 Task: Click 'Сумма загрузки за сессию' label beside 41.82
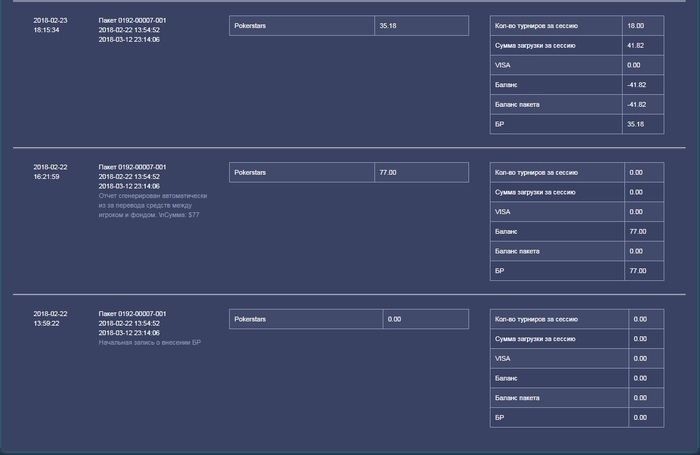point(535,46)
